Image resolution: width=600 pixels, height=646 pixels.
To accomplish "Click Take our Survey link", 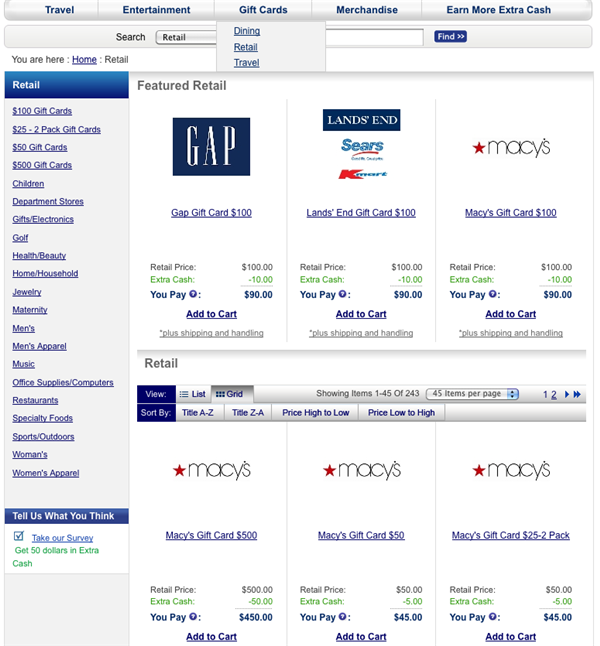I will click(x=63, y=538).
